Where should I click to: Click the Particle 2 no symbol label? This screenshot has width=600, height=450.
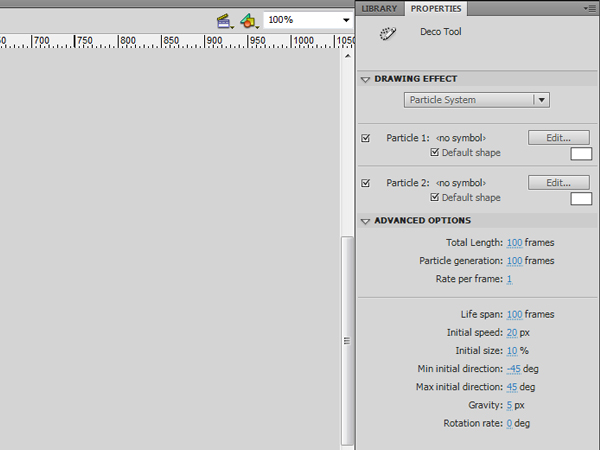coord(461,183)
